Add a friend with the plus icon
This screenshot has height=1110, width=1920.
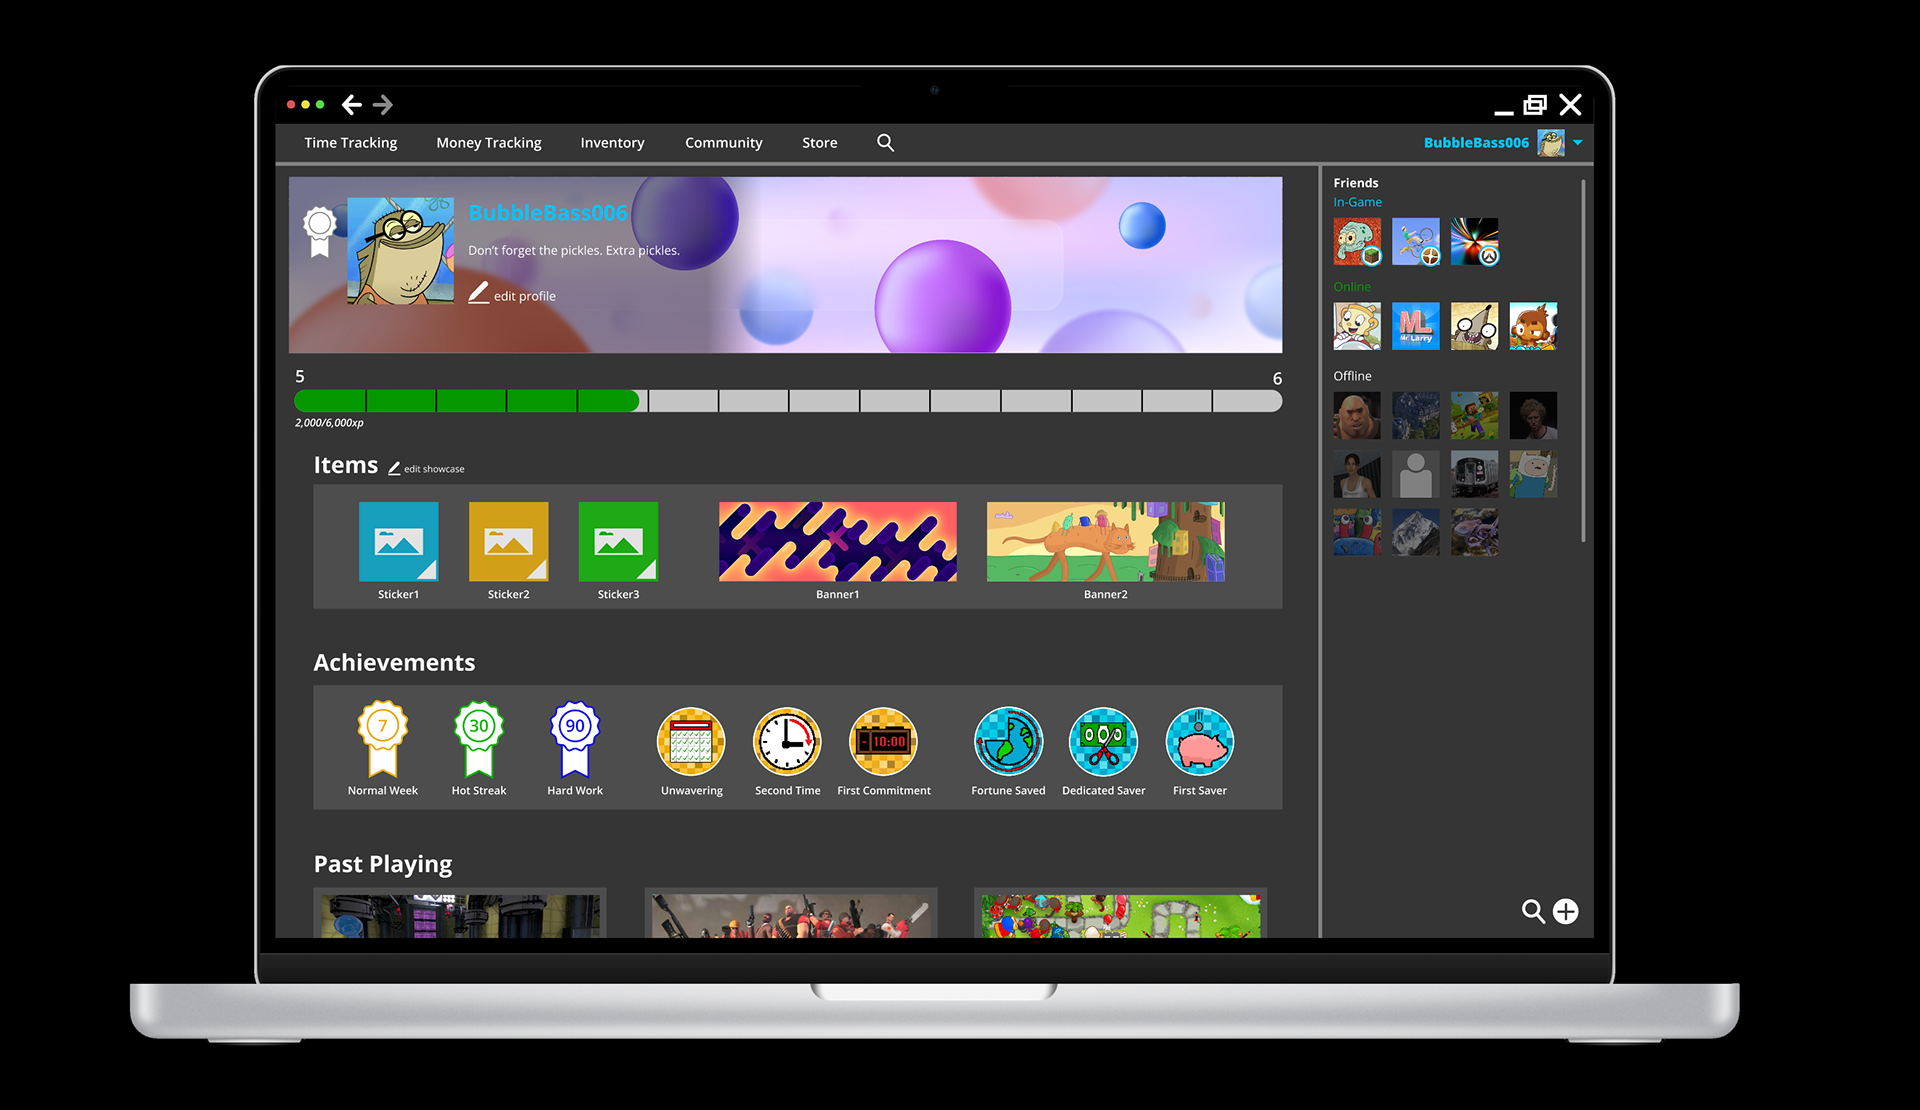click(x=1566, y=911)
